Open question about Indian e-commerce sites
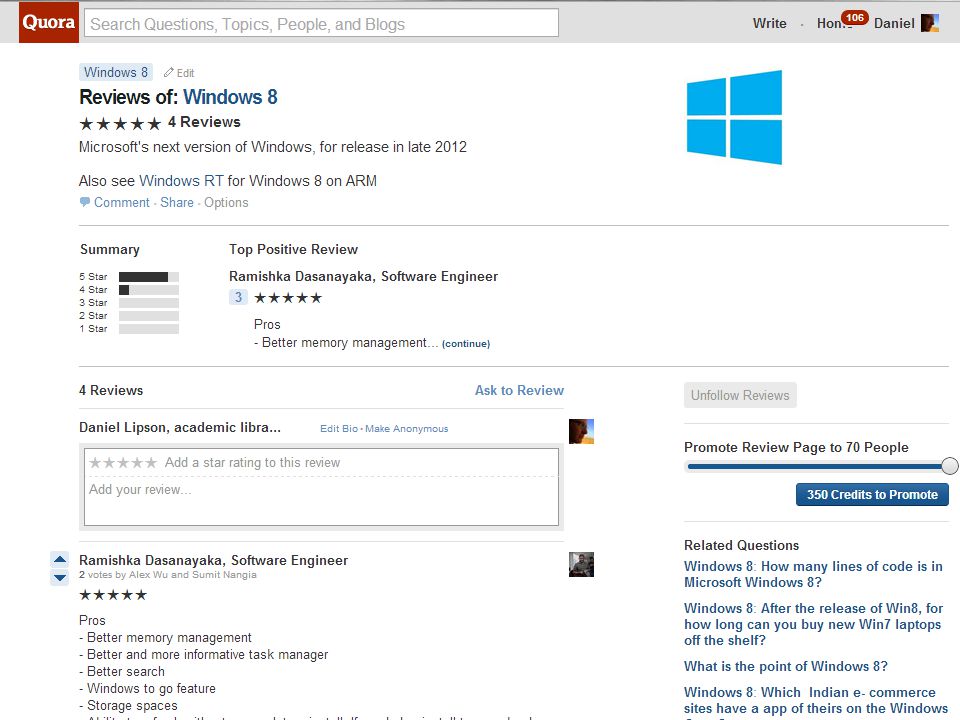960x720 pixels. coord(816,702)
